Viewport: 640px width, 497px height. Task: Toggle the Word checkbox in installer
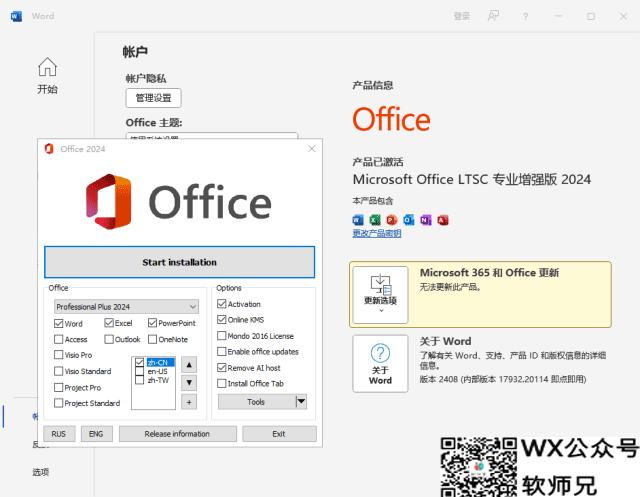[x=58, y=324]
